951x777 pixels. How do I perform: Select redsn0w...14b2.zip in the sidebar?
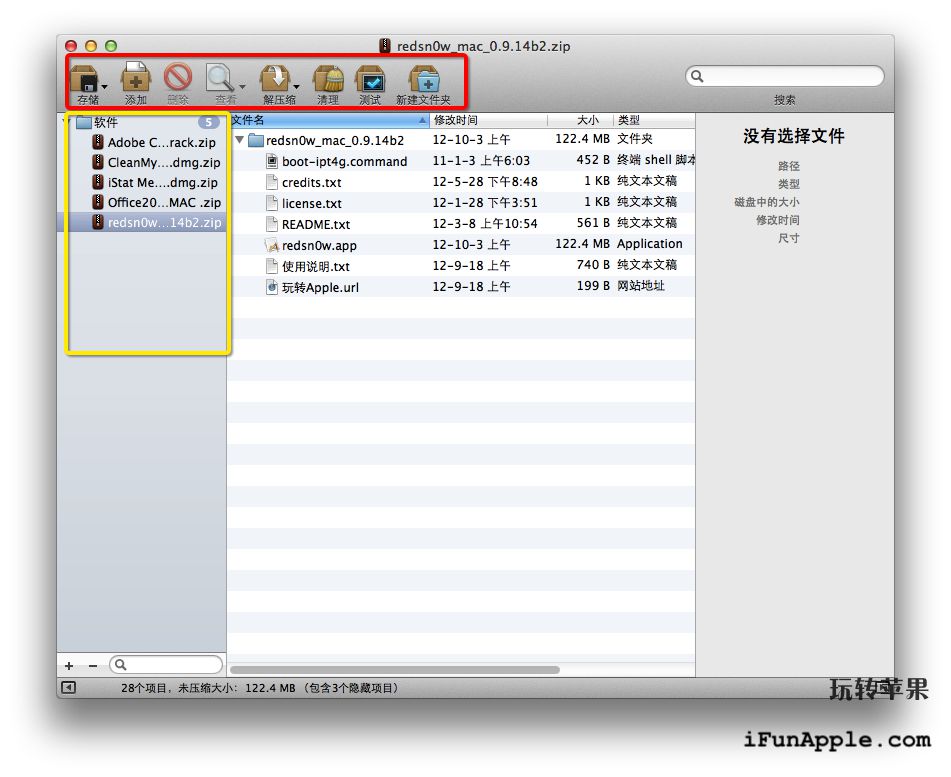(x=143, y=223)
